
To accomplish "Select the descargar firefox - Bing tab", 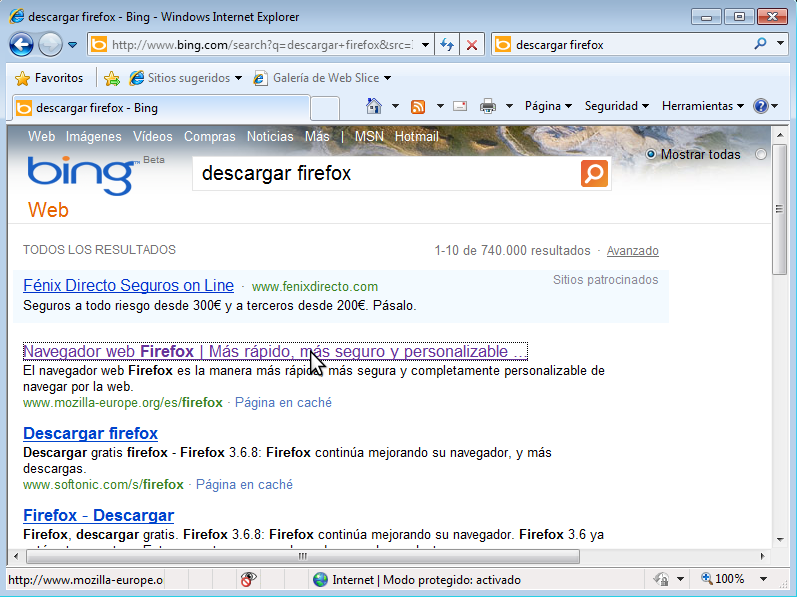I will click(x=162, y=108).
